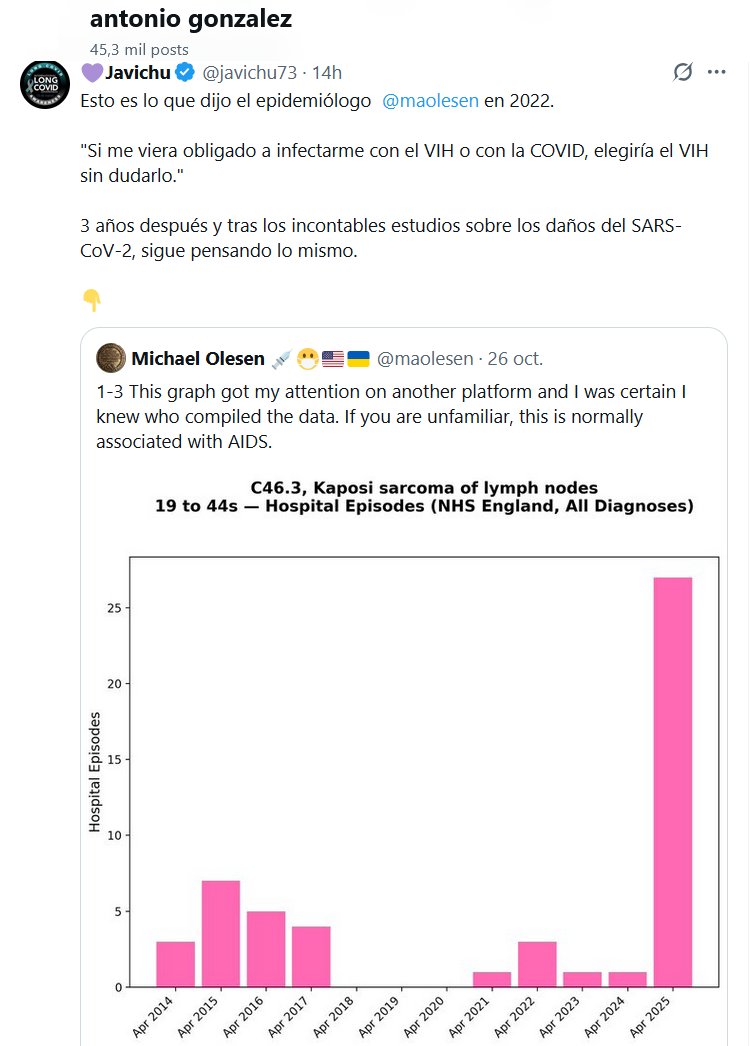Screen dimensions: 750x1046
Task: Click the syringe emoji after Michael Olesen
Action: [x=280, y=358]
